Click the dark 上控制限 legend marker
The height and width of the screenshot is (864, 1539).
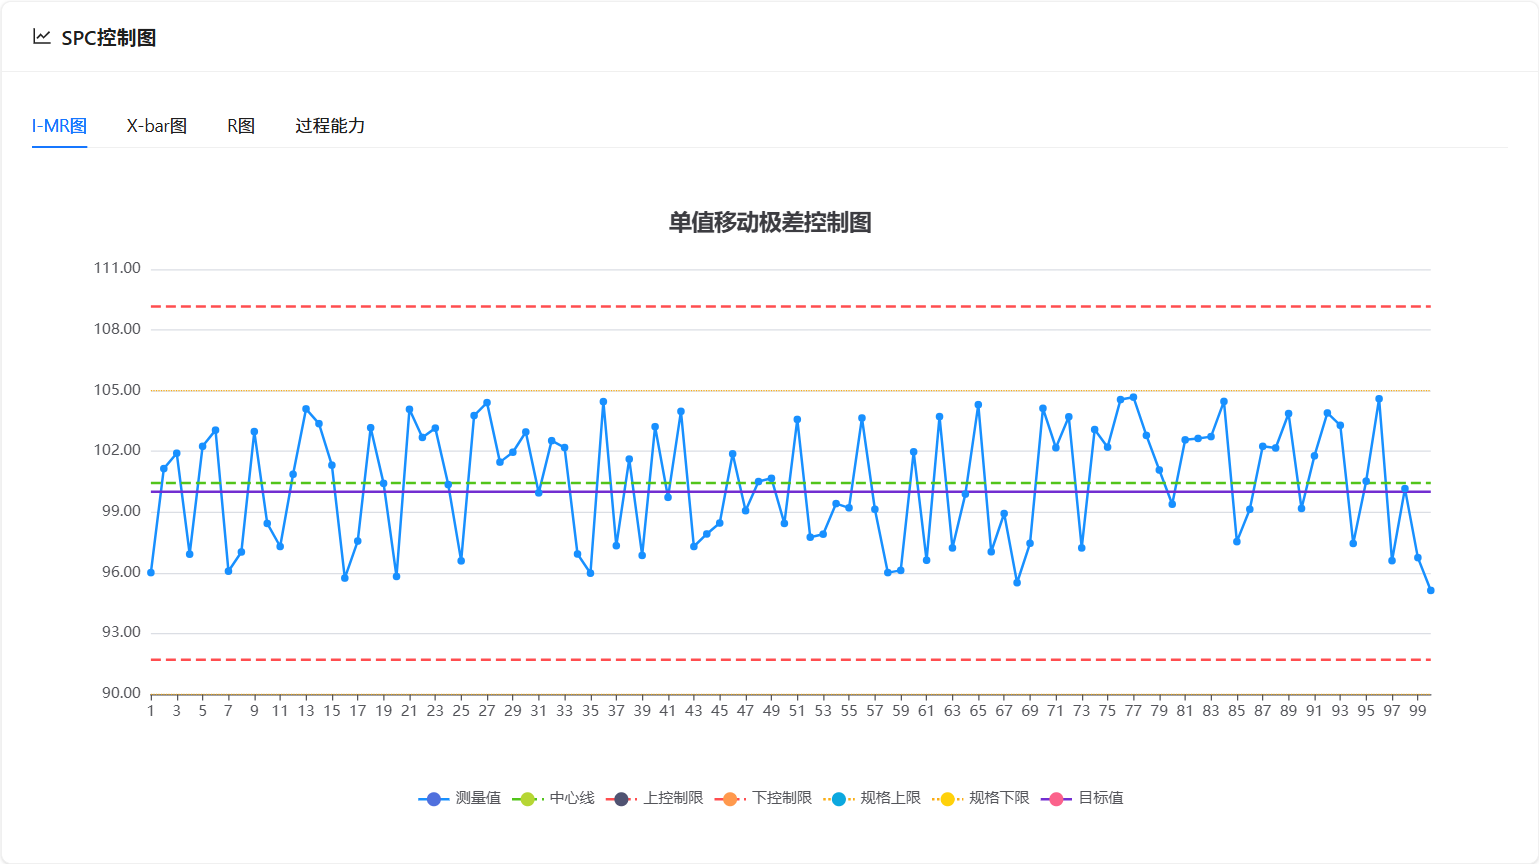click(621, 799)
